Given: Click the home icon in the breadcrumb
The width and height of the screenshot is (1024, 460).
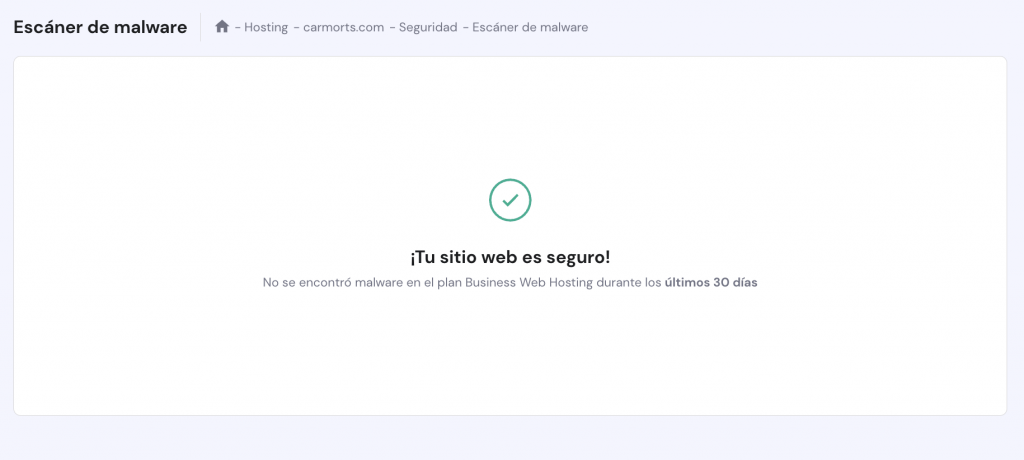Looking at the screenshot, I should pyautogui.click(x=222, y=27).
